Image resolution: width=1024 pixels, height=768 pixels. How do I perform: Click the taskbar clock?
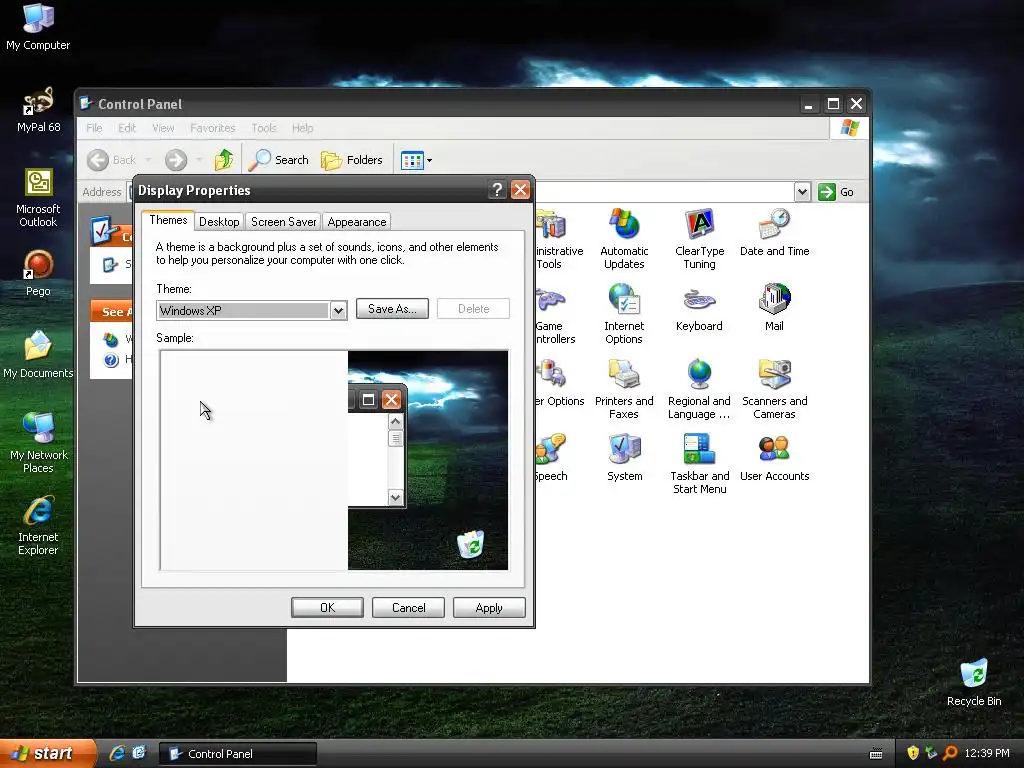tap(987, 753)
